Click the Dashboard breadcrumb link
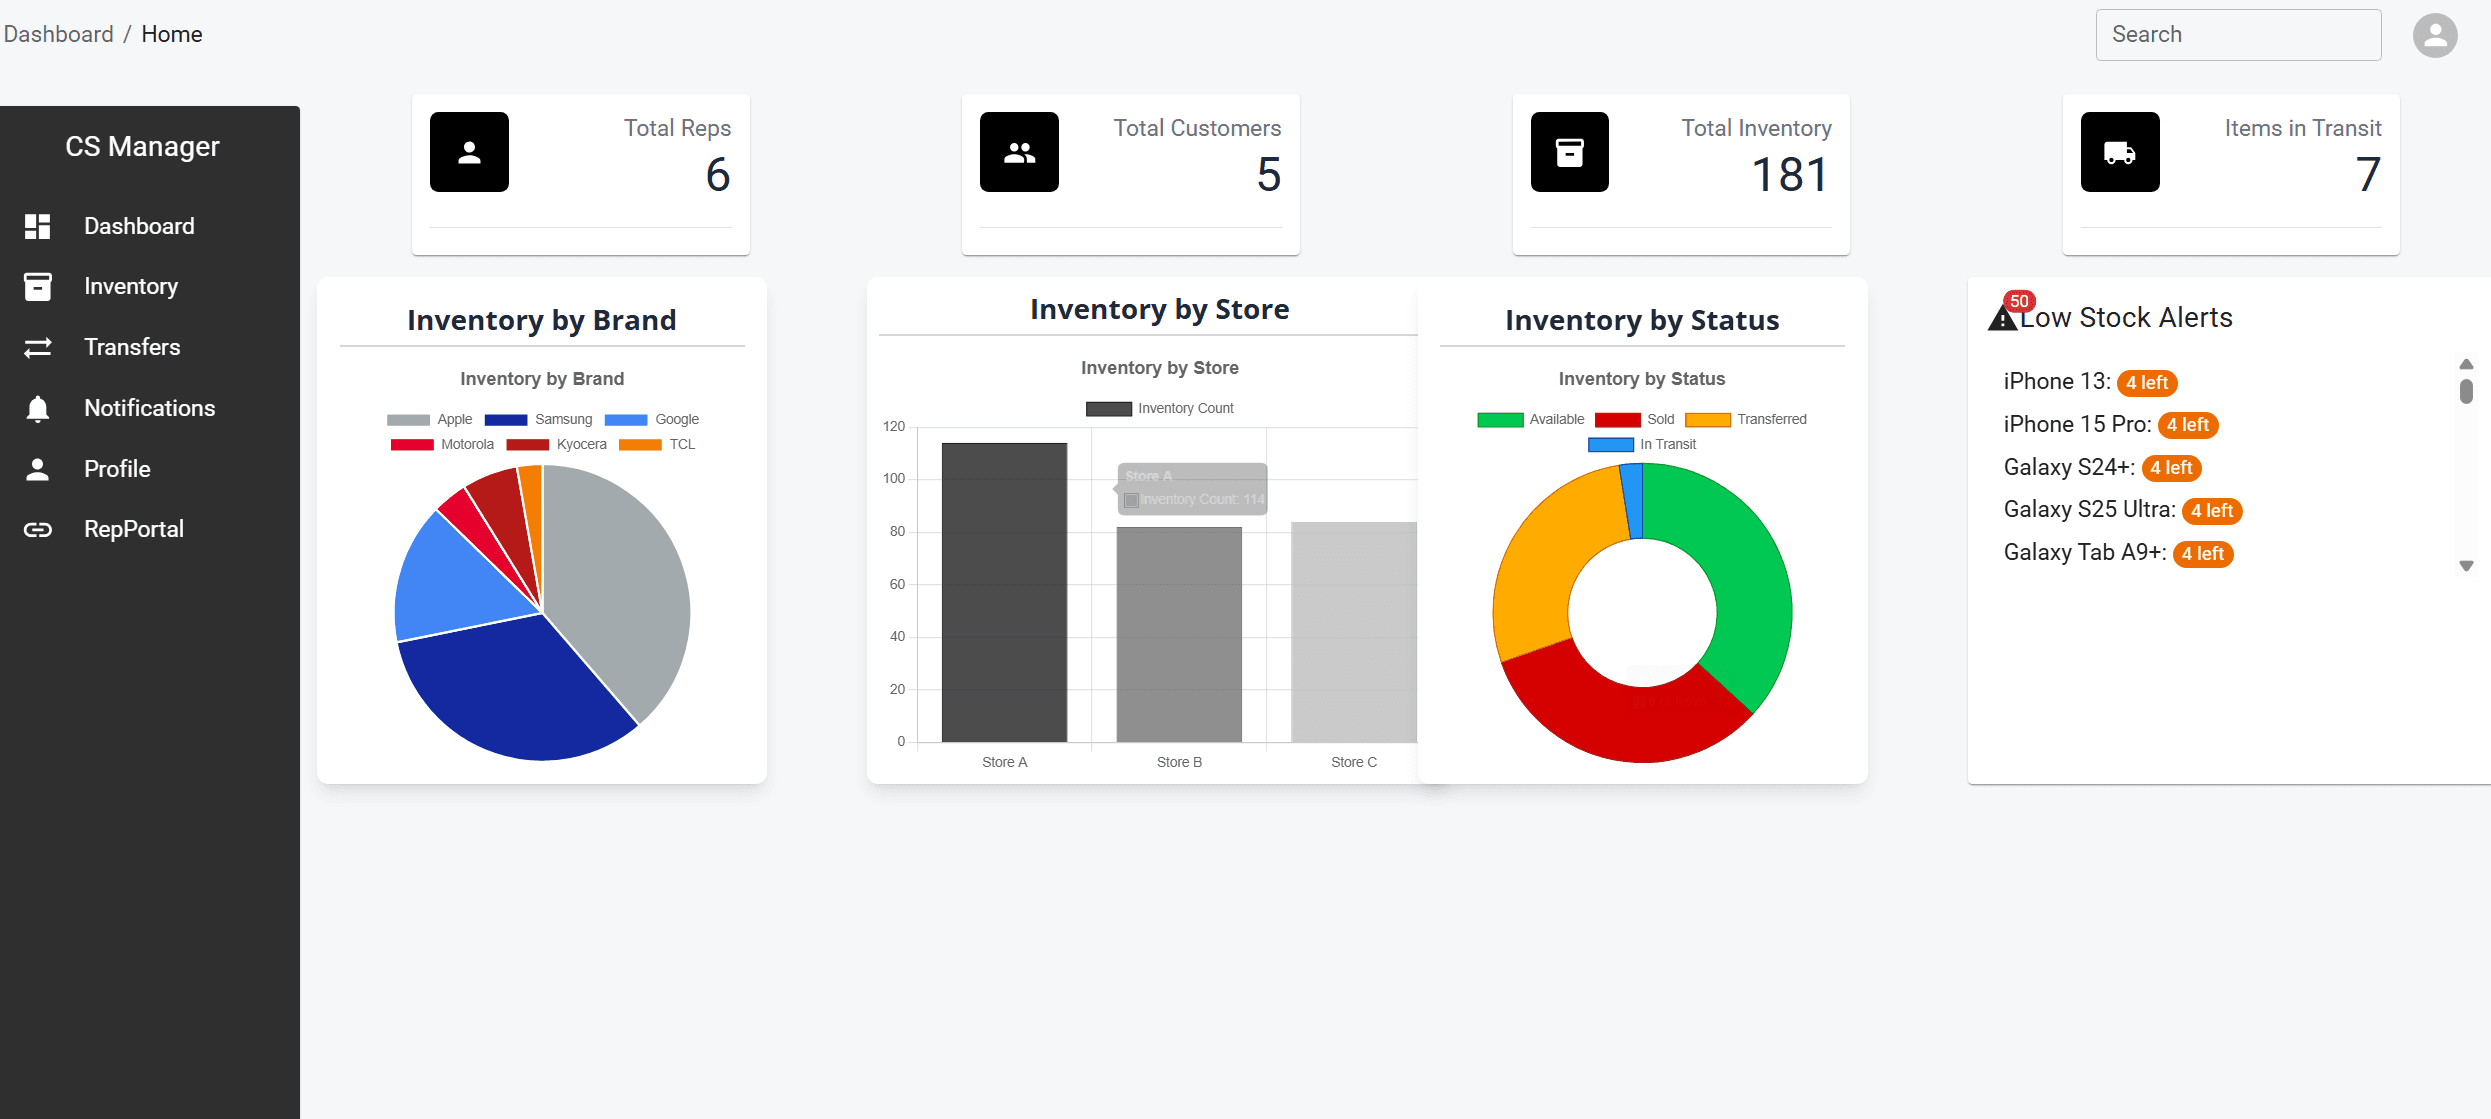The image size is (2491, 1119). pos(58,33)
